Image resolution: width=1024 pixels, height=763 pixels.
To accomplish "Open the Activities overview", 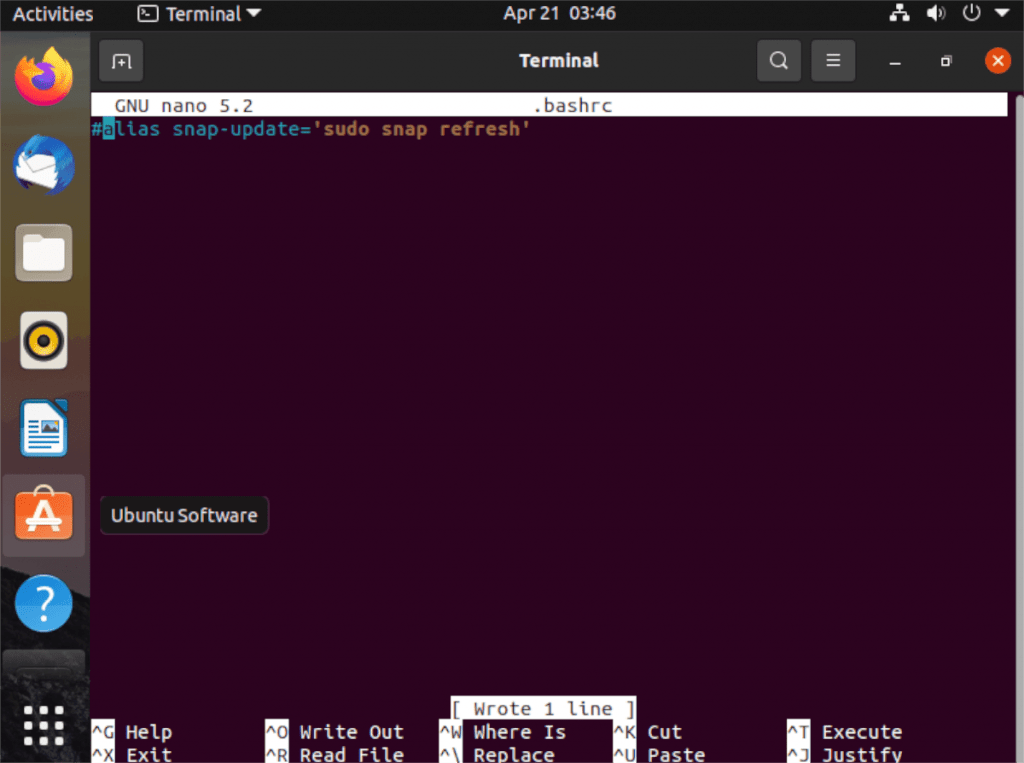I will [52, 14].
